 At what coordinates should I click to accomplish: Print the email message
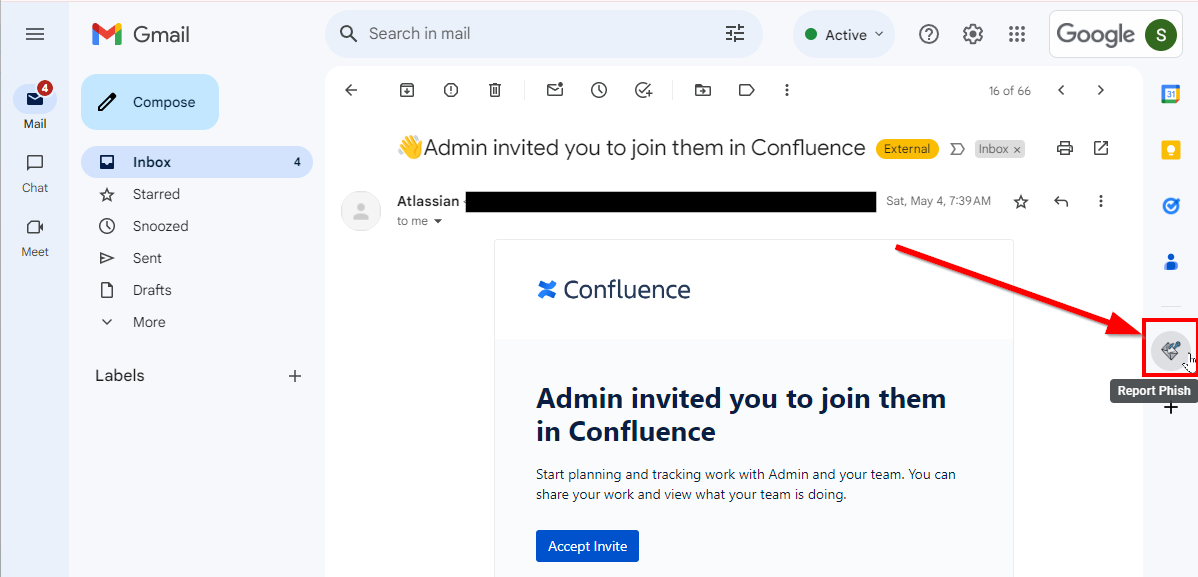tap(1065, 149)
